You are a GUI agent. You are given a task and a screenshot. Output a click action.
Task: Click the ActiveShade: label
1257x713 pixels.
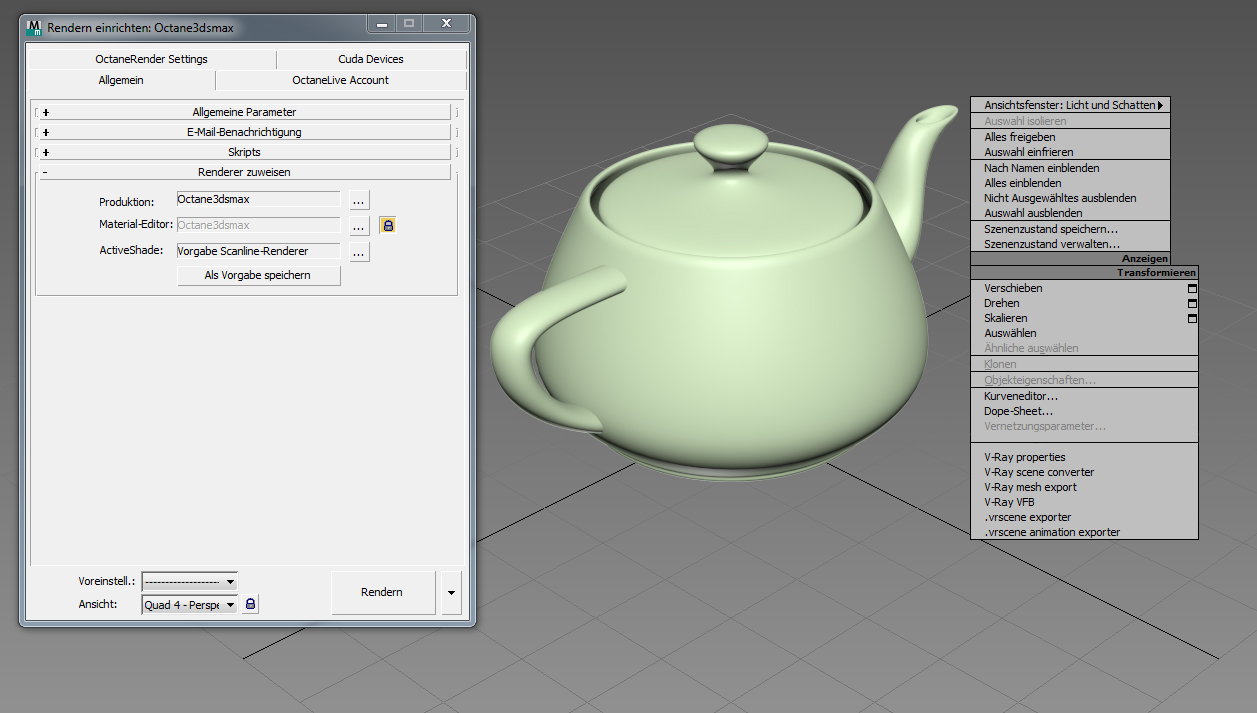click(x=131, y=250)
